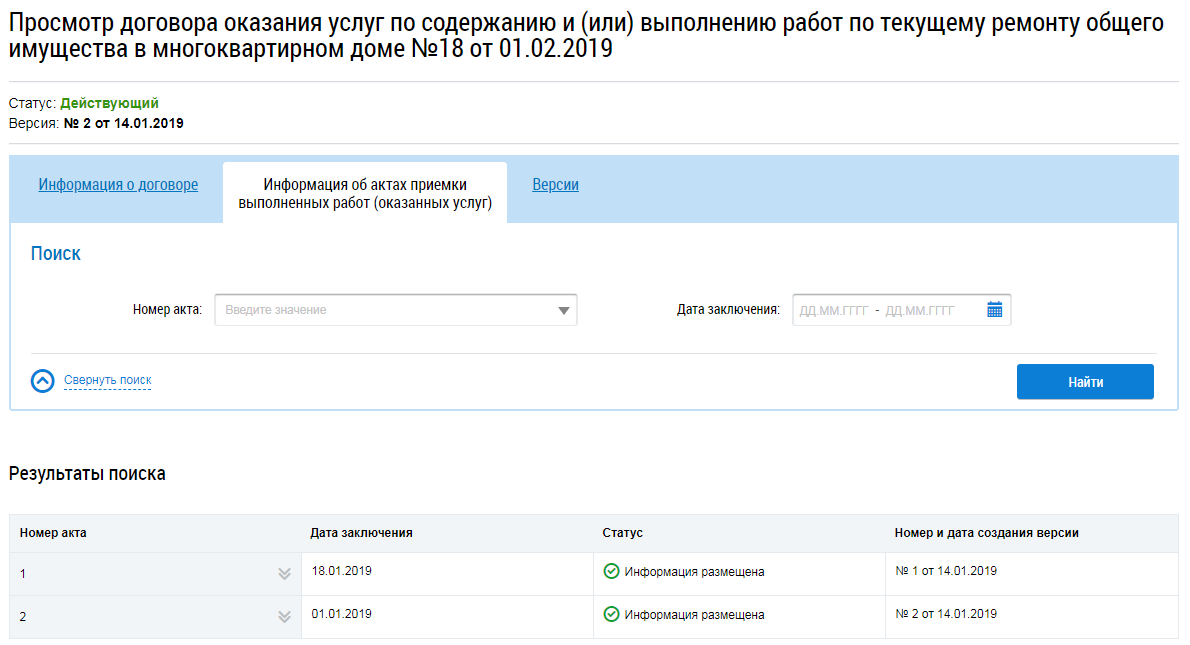Open the Номер акта dropdown arrow

564,311
